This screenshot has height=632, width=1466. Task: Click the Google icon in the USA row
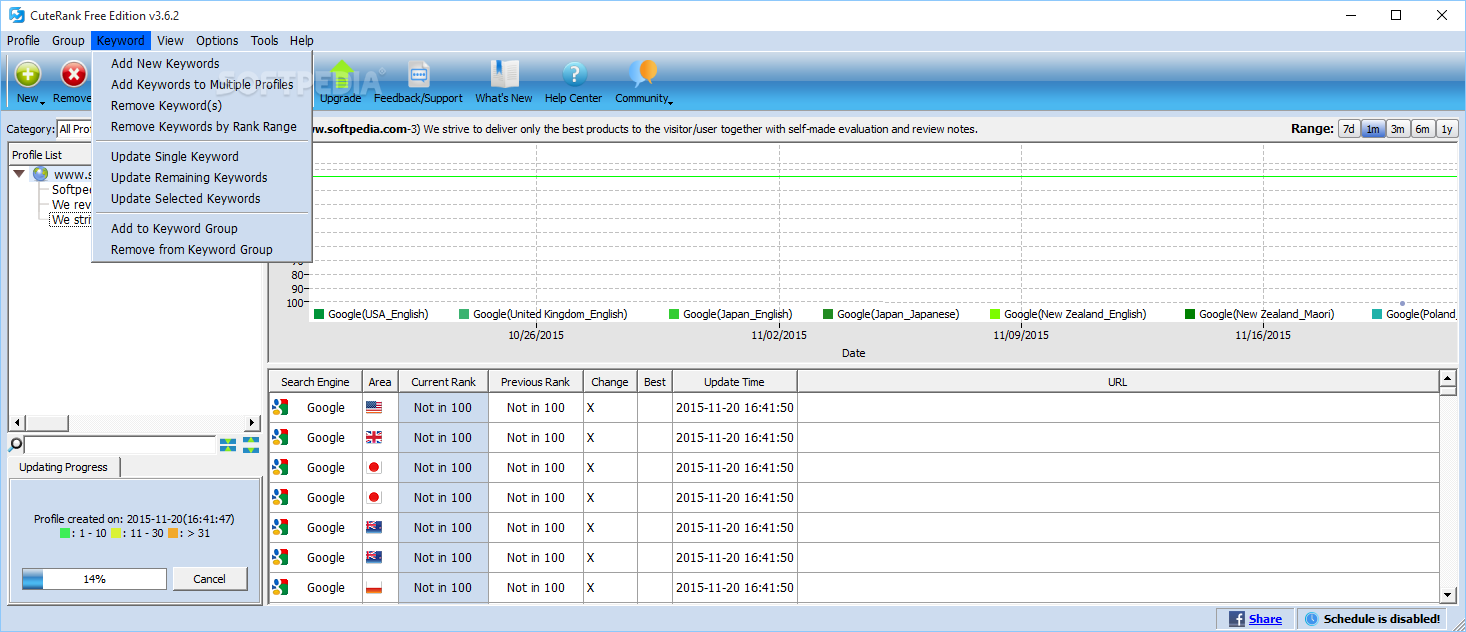point(280,408)
